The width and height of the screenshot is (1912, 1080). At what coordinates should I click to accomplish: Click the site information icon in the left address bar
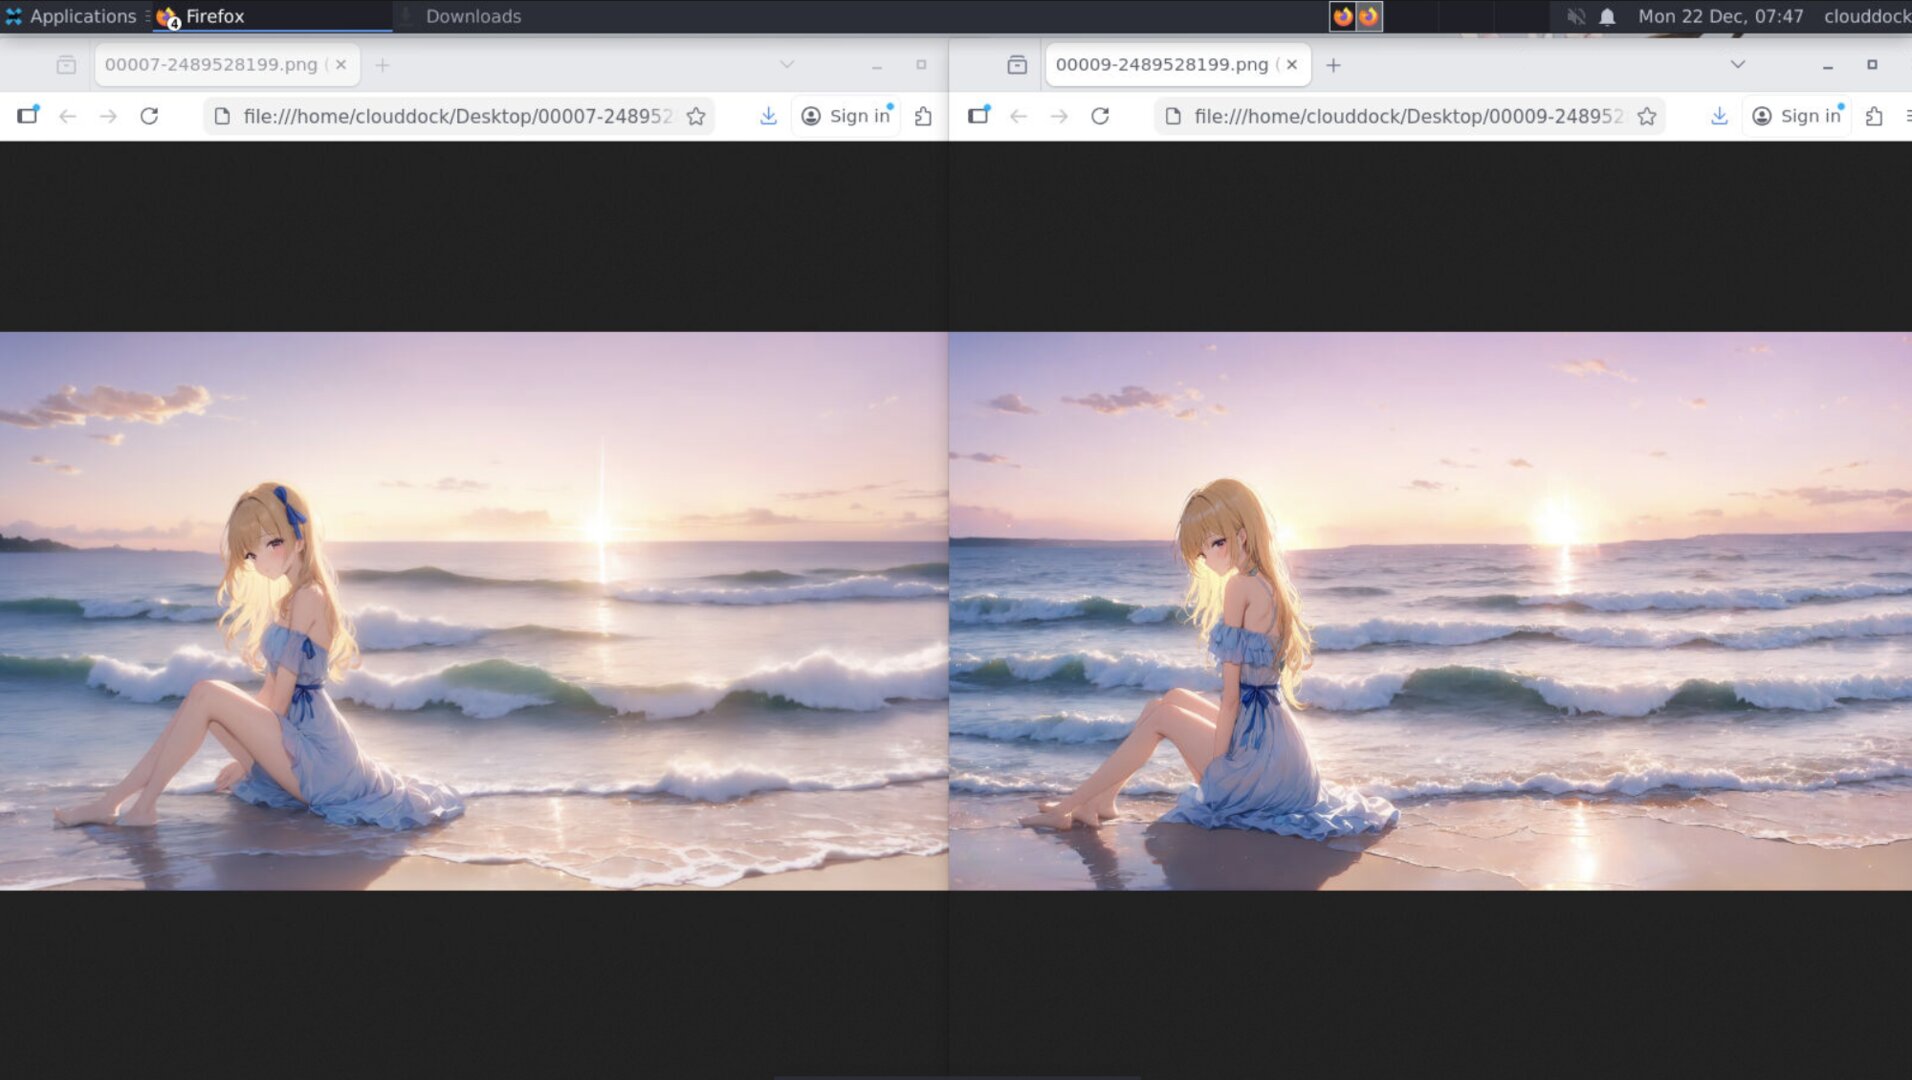(222, 116)
